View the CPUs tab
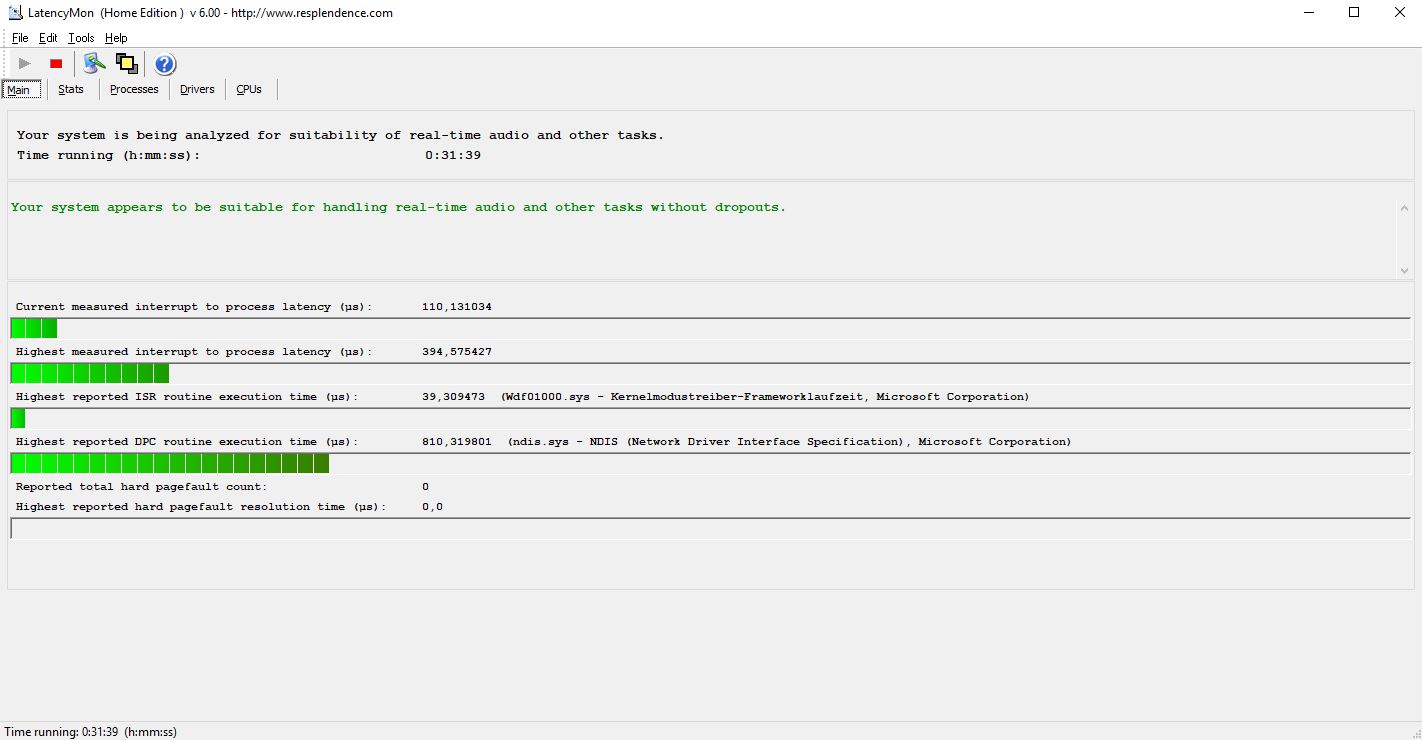The width and height of the screenshot is (1422, 740). coord(249,89)
